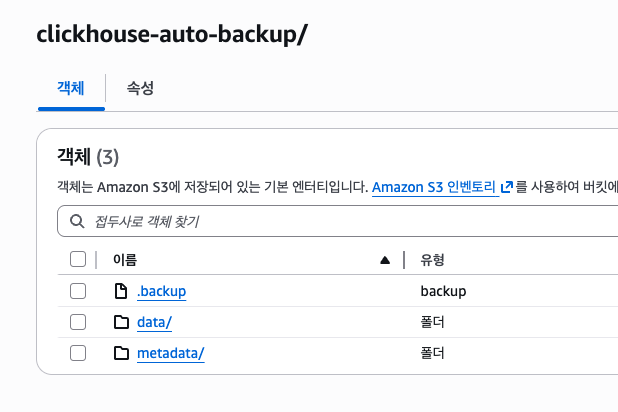The width and height of the screenshot is (618, 412).
Task: Click the ascending sort arrow in 이름 column
Action: 385,260
